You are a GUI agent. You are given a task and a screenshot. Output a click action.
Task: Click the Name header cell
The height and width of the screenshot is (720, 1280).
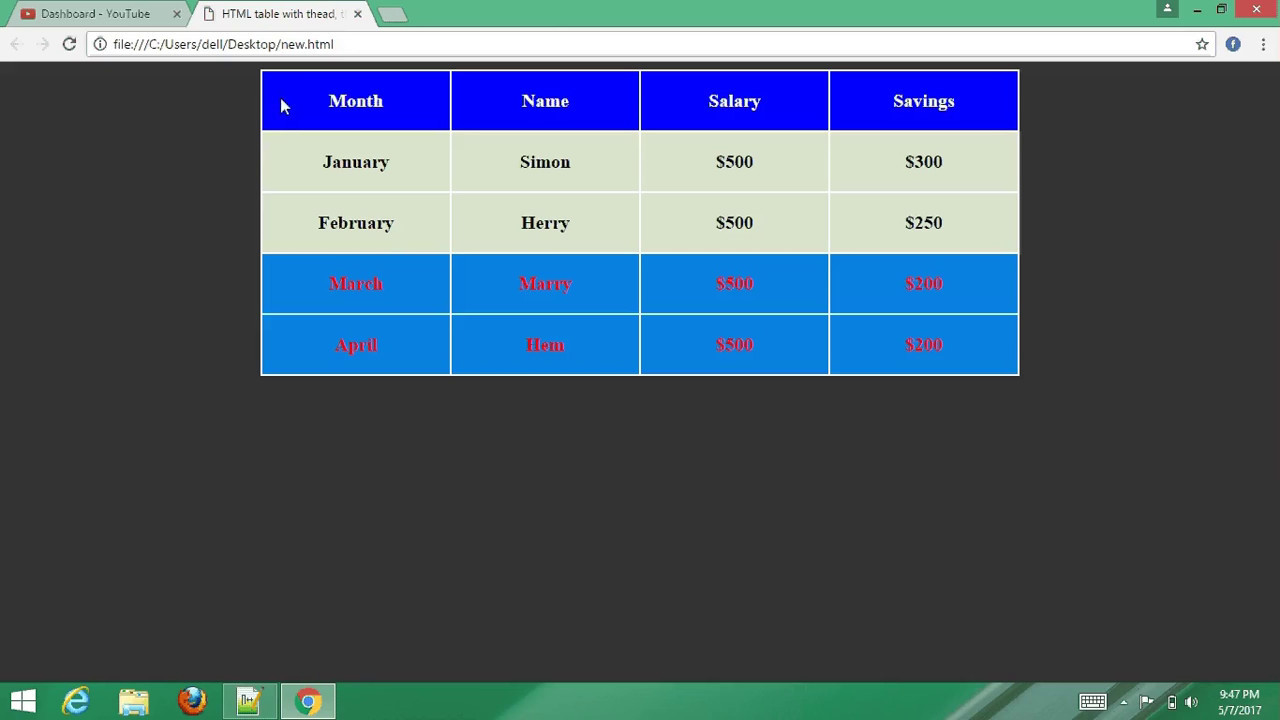click(545, 101)
